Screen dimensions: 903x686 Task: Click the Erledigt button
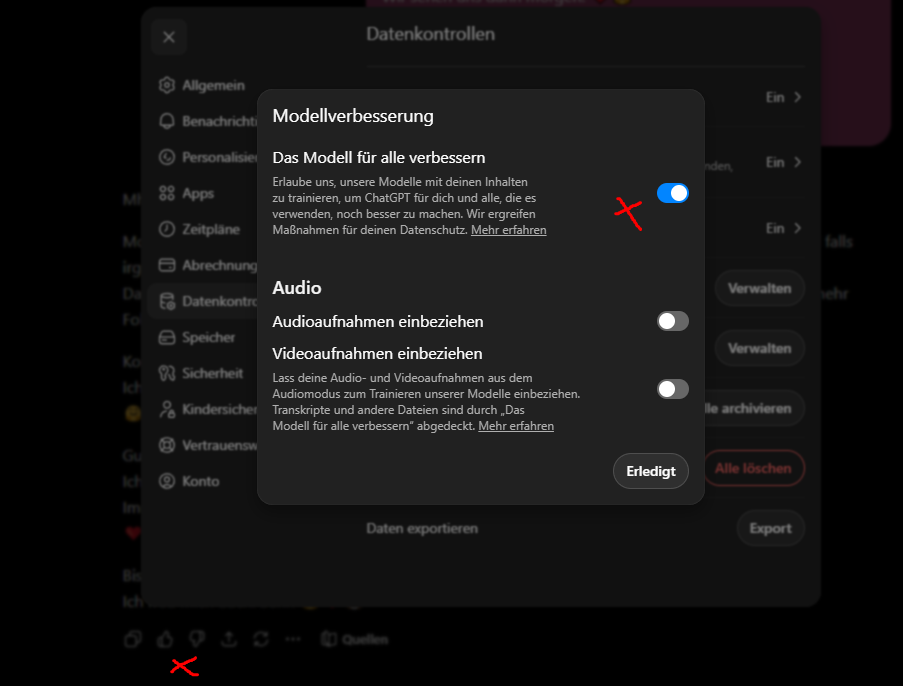651,471
